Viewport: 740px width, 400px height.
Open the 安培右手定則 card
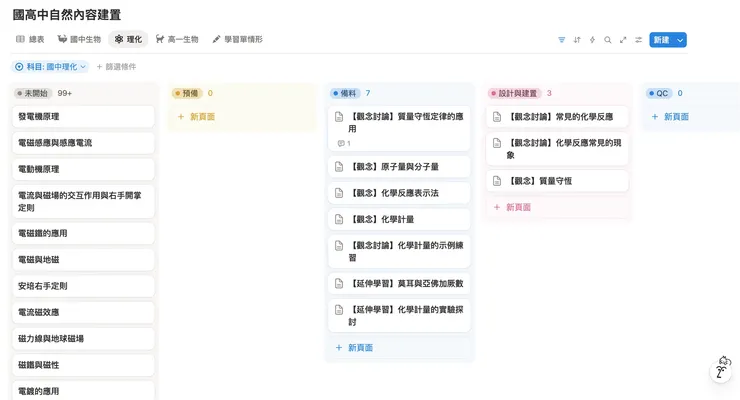point(83,286)
